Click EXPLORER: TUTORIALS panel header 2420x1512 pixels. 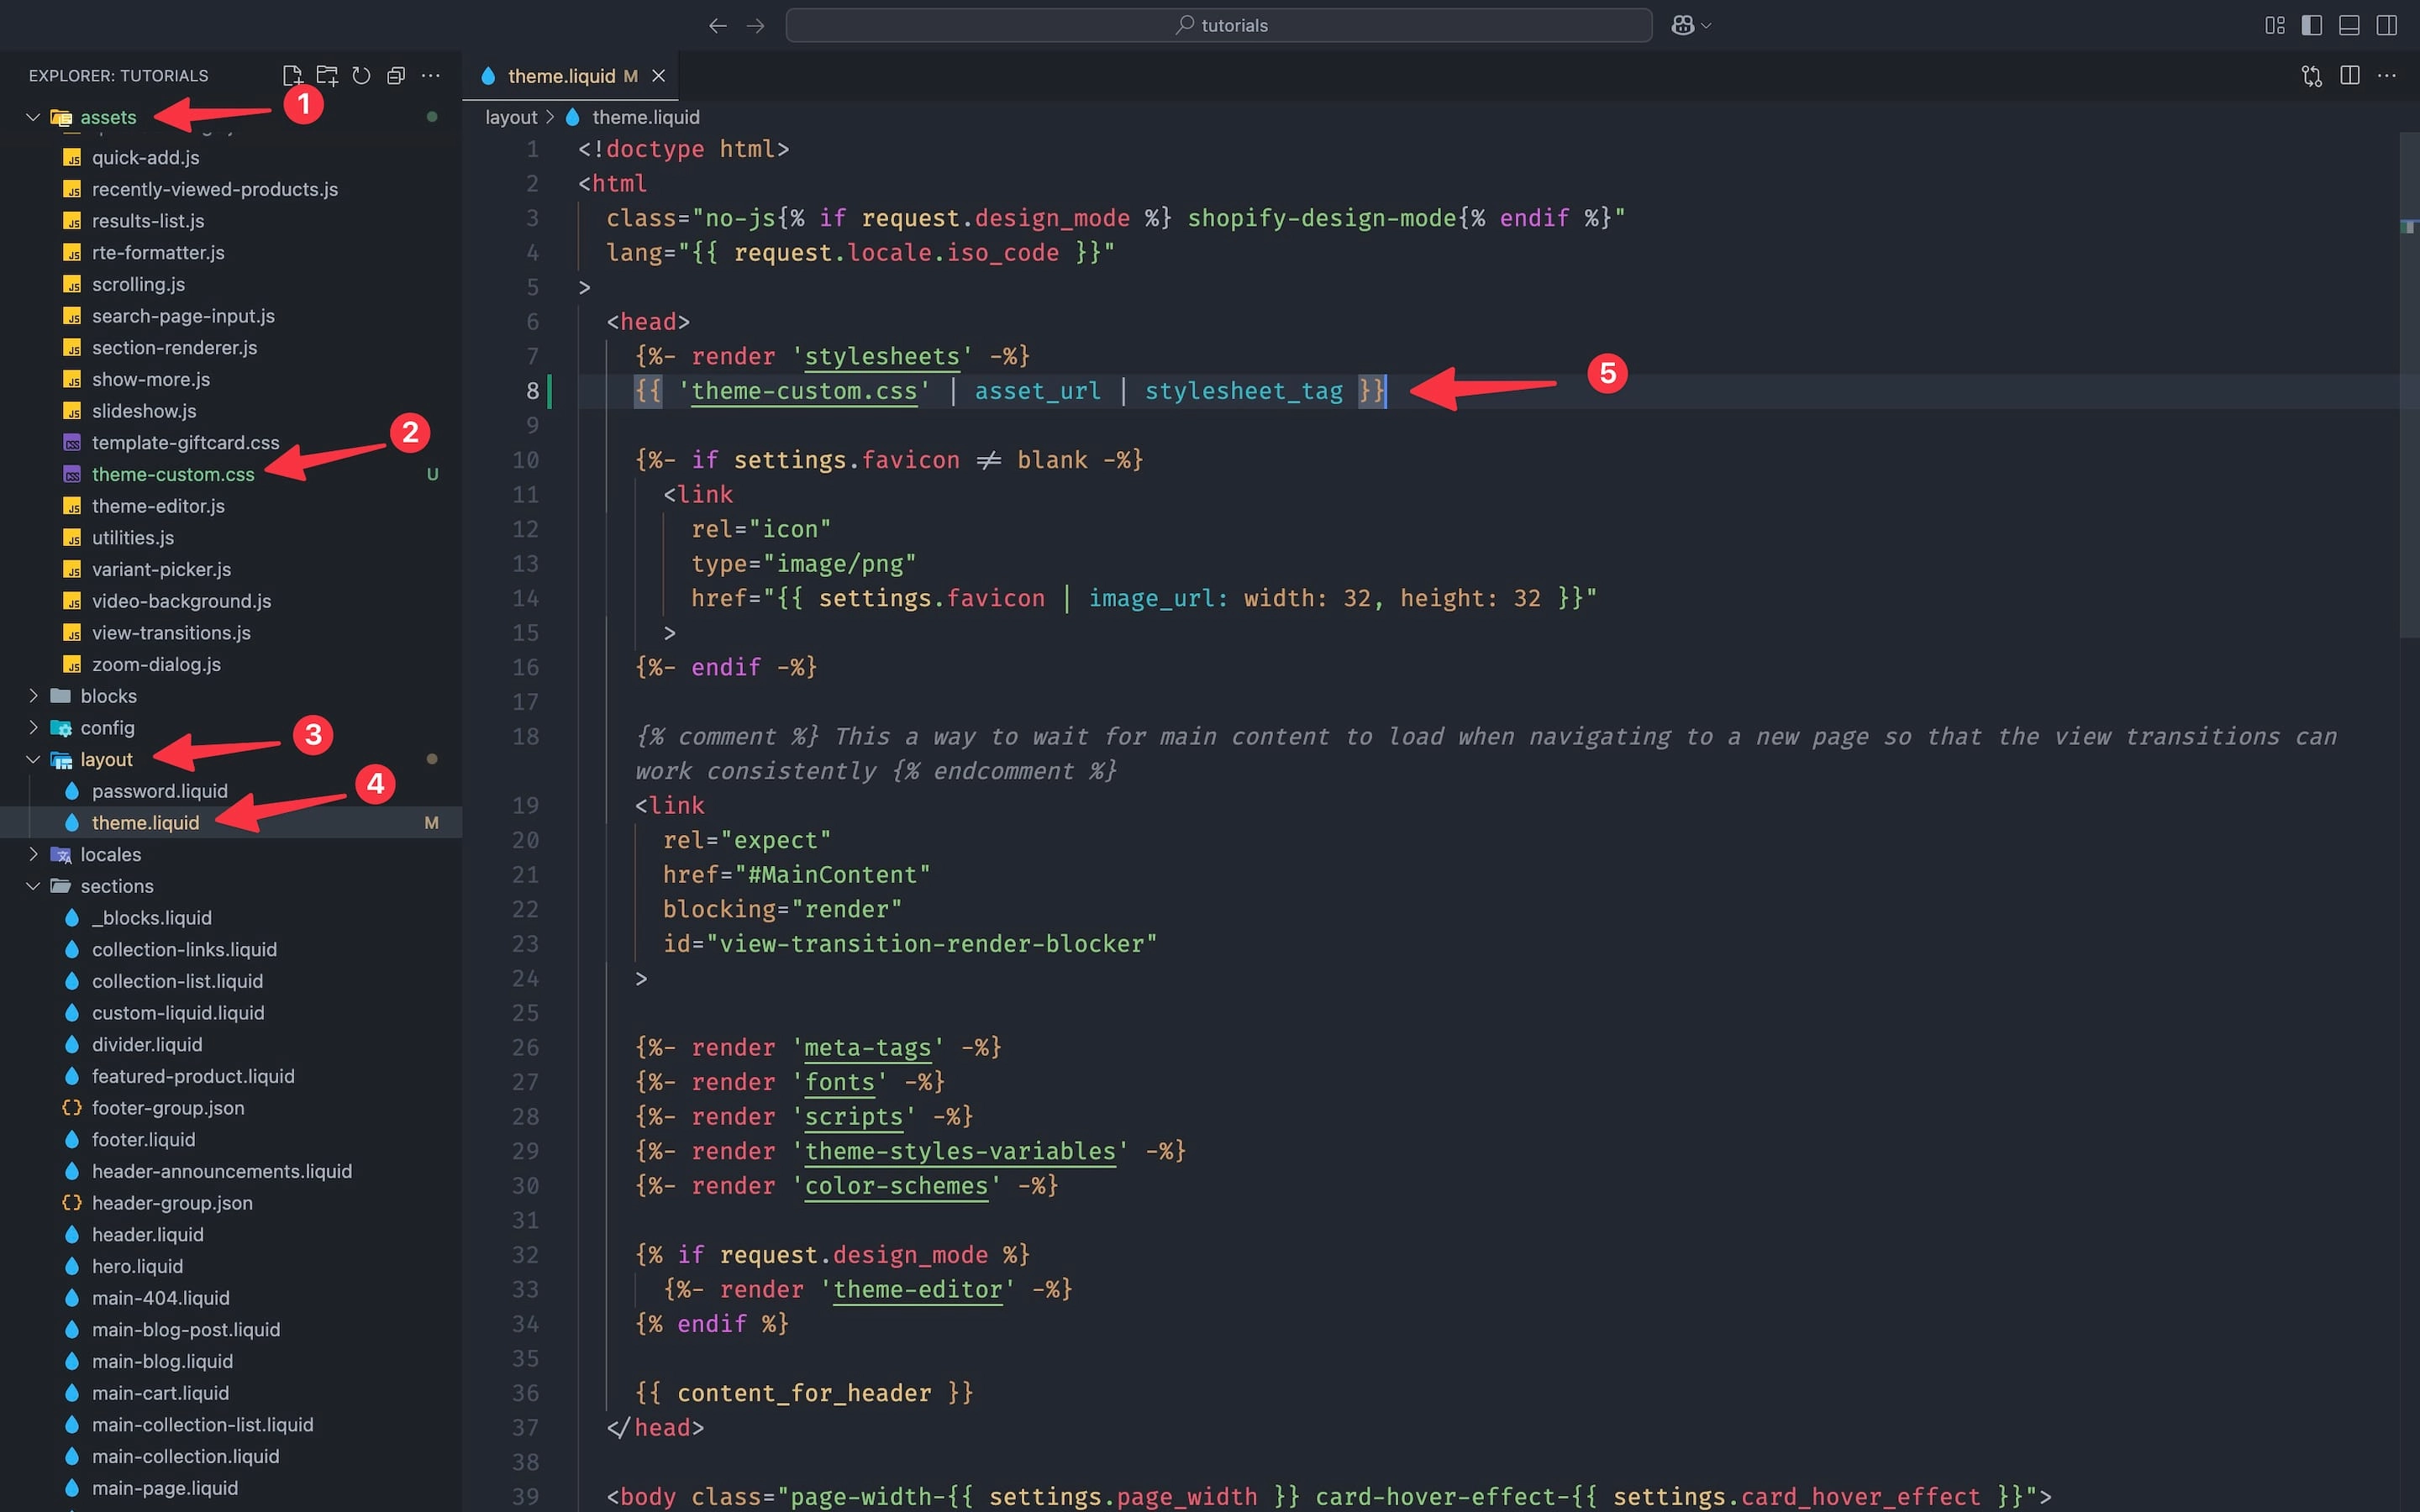[118, 76]
